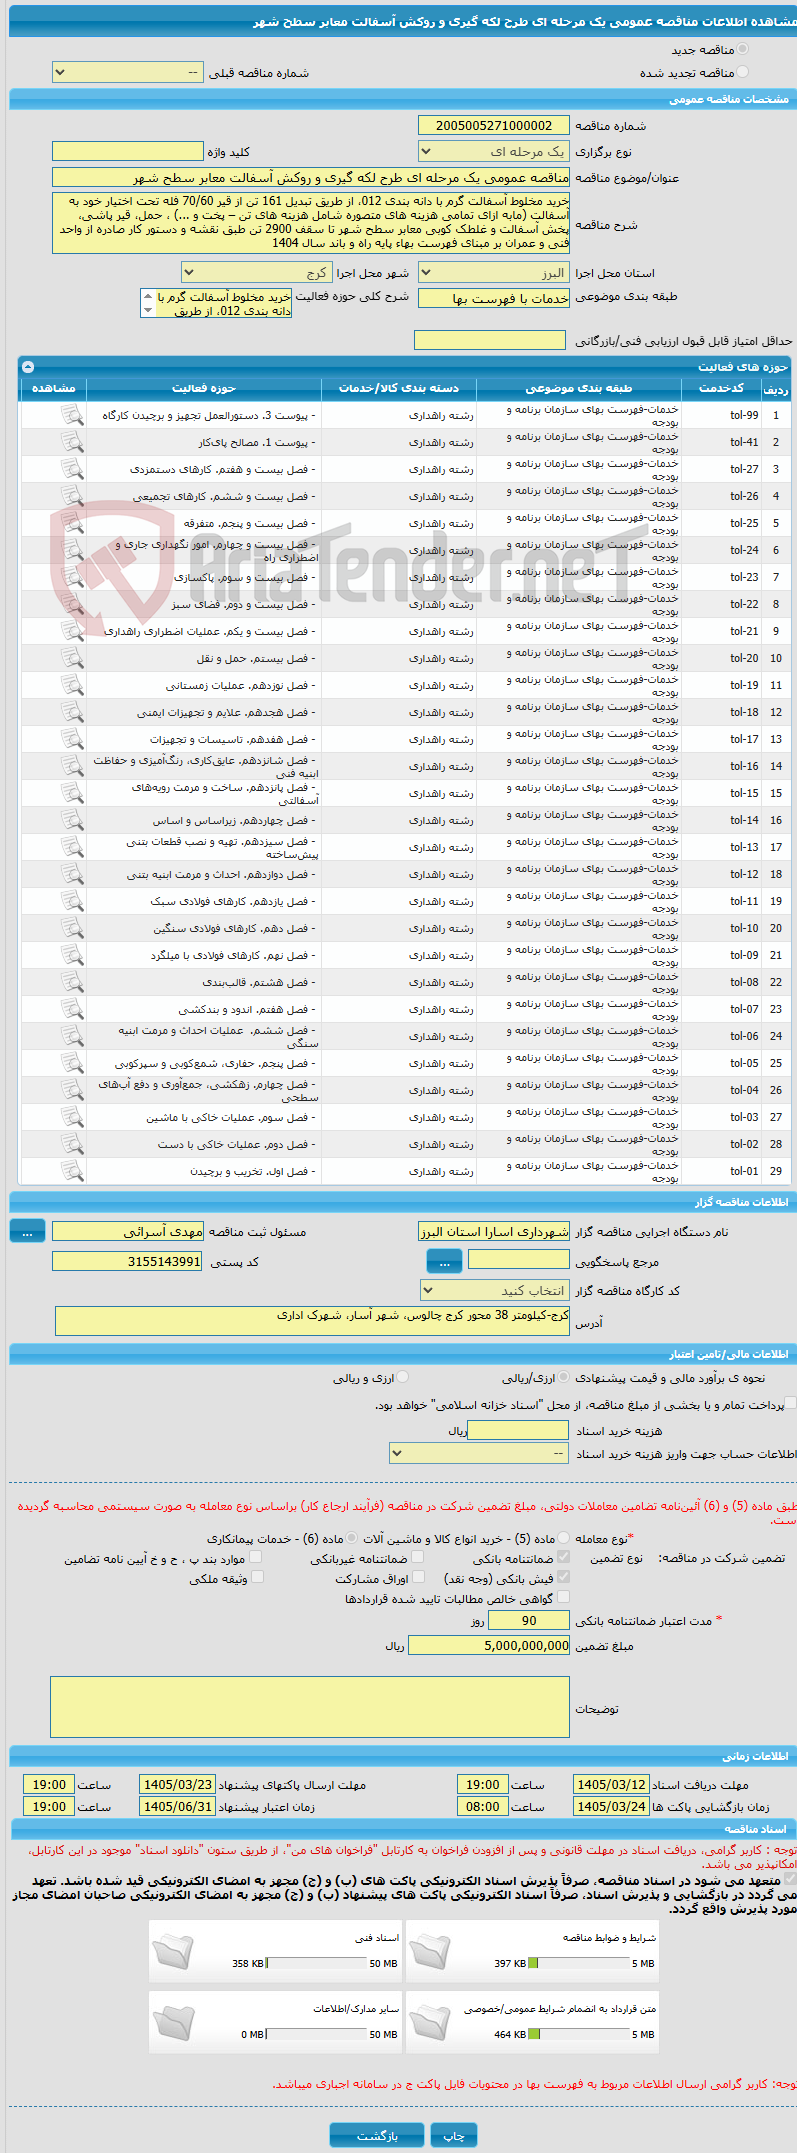This screenshot has width=797, height=2153.
Task: View details icon for row tol-25
Action: [72, 523]
